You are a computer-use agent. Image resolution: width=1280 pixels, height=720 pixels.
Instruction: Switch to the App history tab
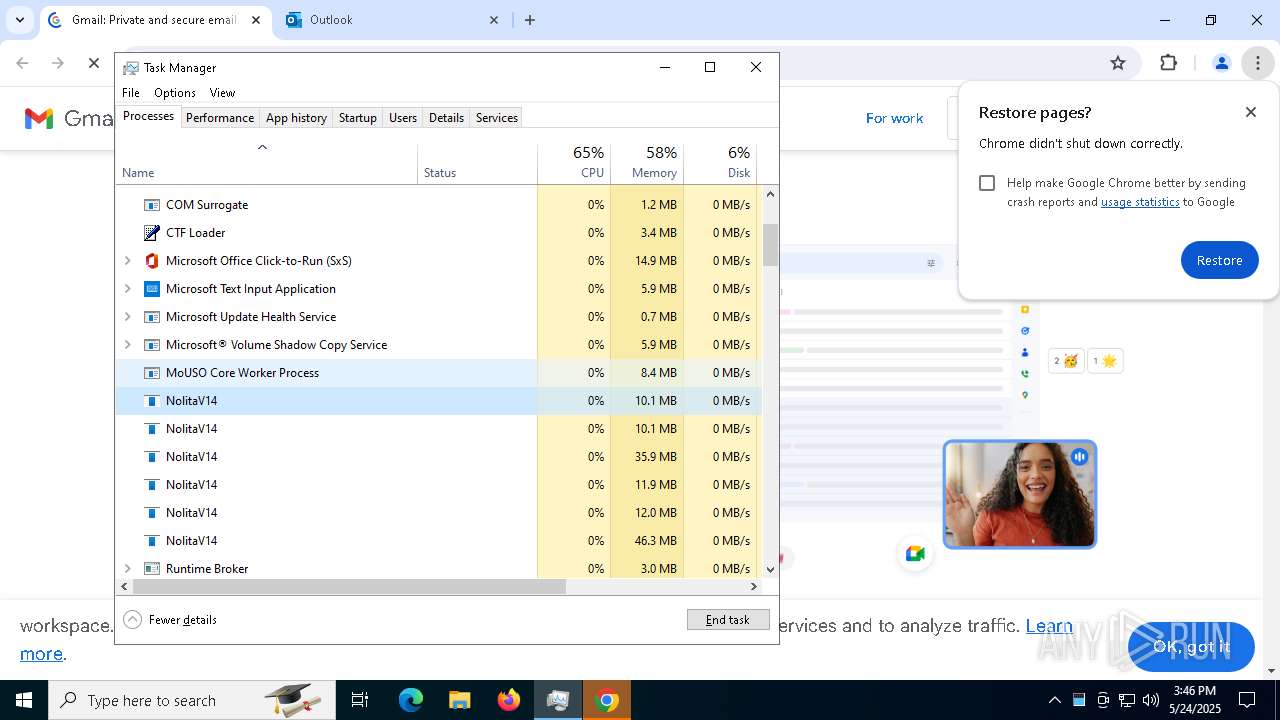click(x=296, y=118)
